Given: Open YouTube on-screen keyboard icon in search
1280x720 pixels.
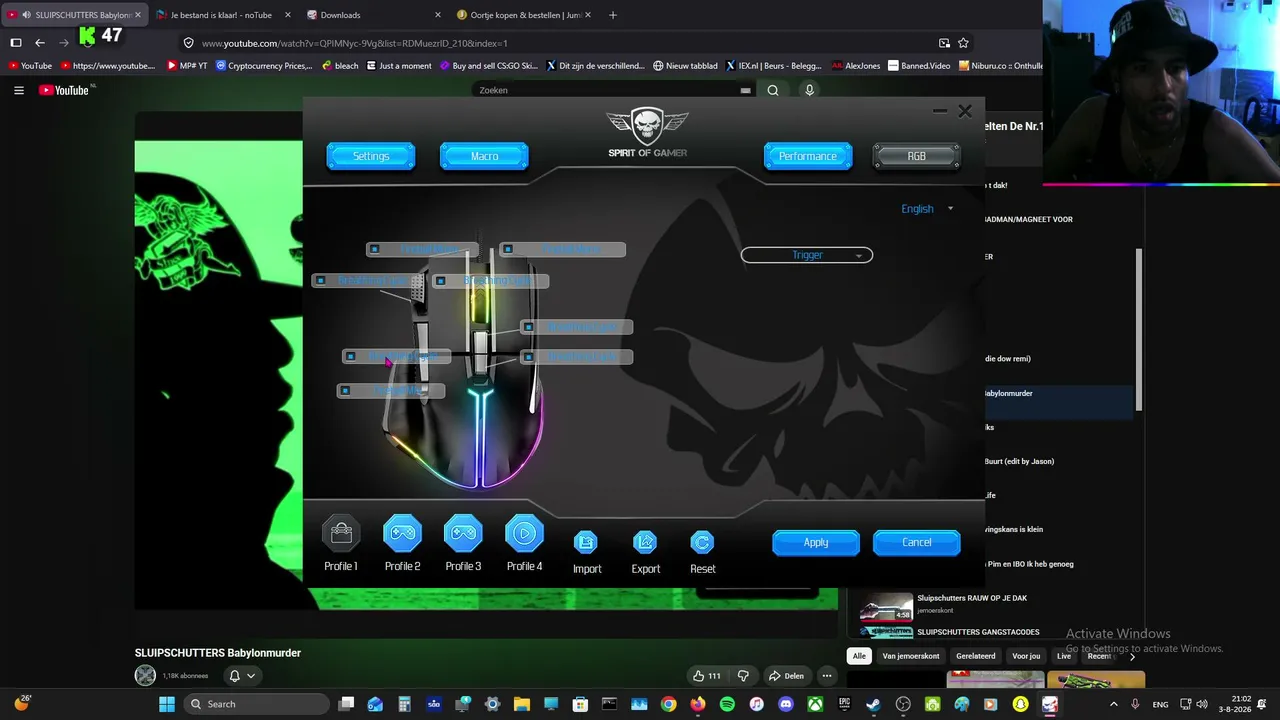Looking at the screenshot, I should click(x=745, y=90).
